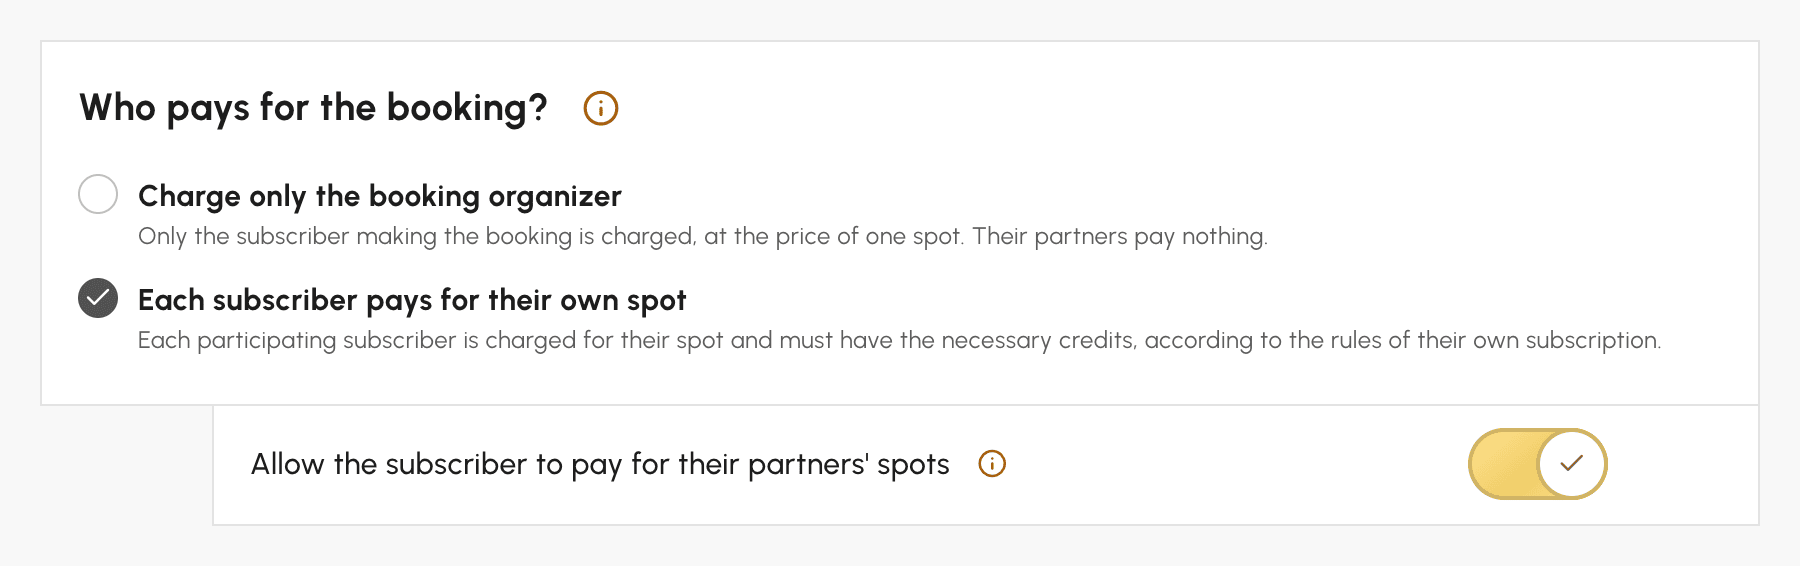Click the words "partners' spots" in the toggle row
The width and height of the screenshot is (1800, 566).
click(849, 464)
